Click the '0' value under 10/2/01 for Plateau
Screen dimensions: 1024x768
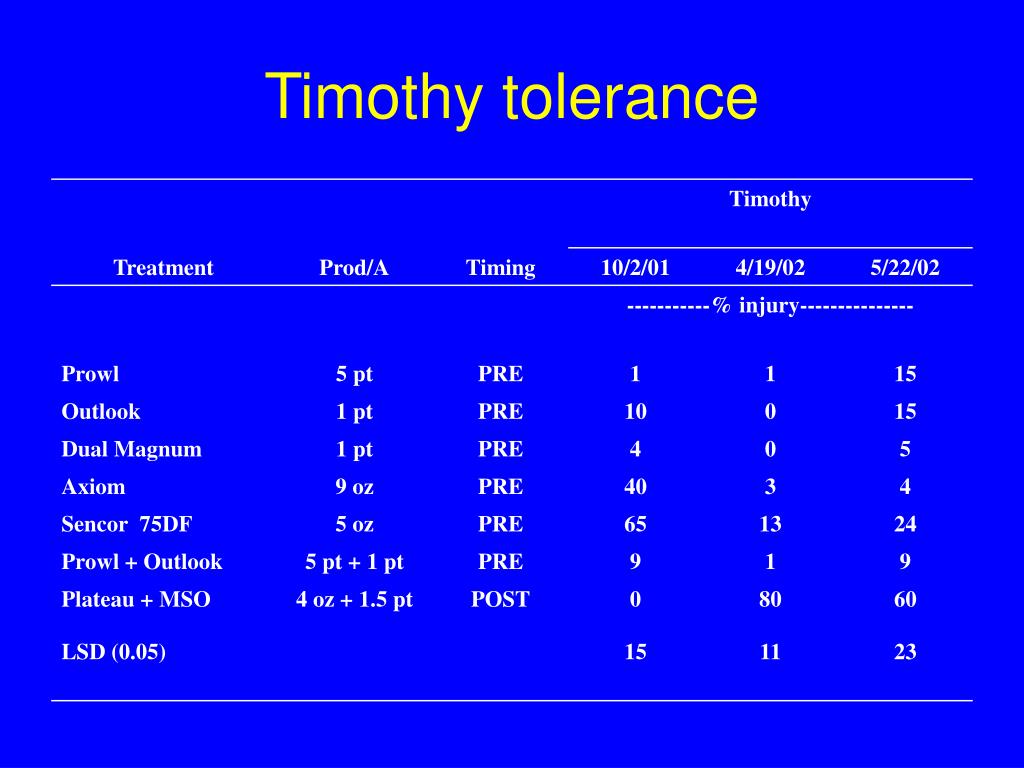635,600
